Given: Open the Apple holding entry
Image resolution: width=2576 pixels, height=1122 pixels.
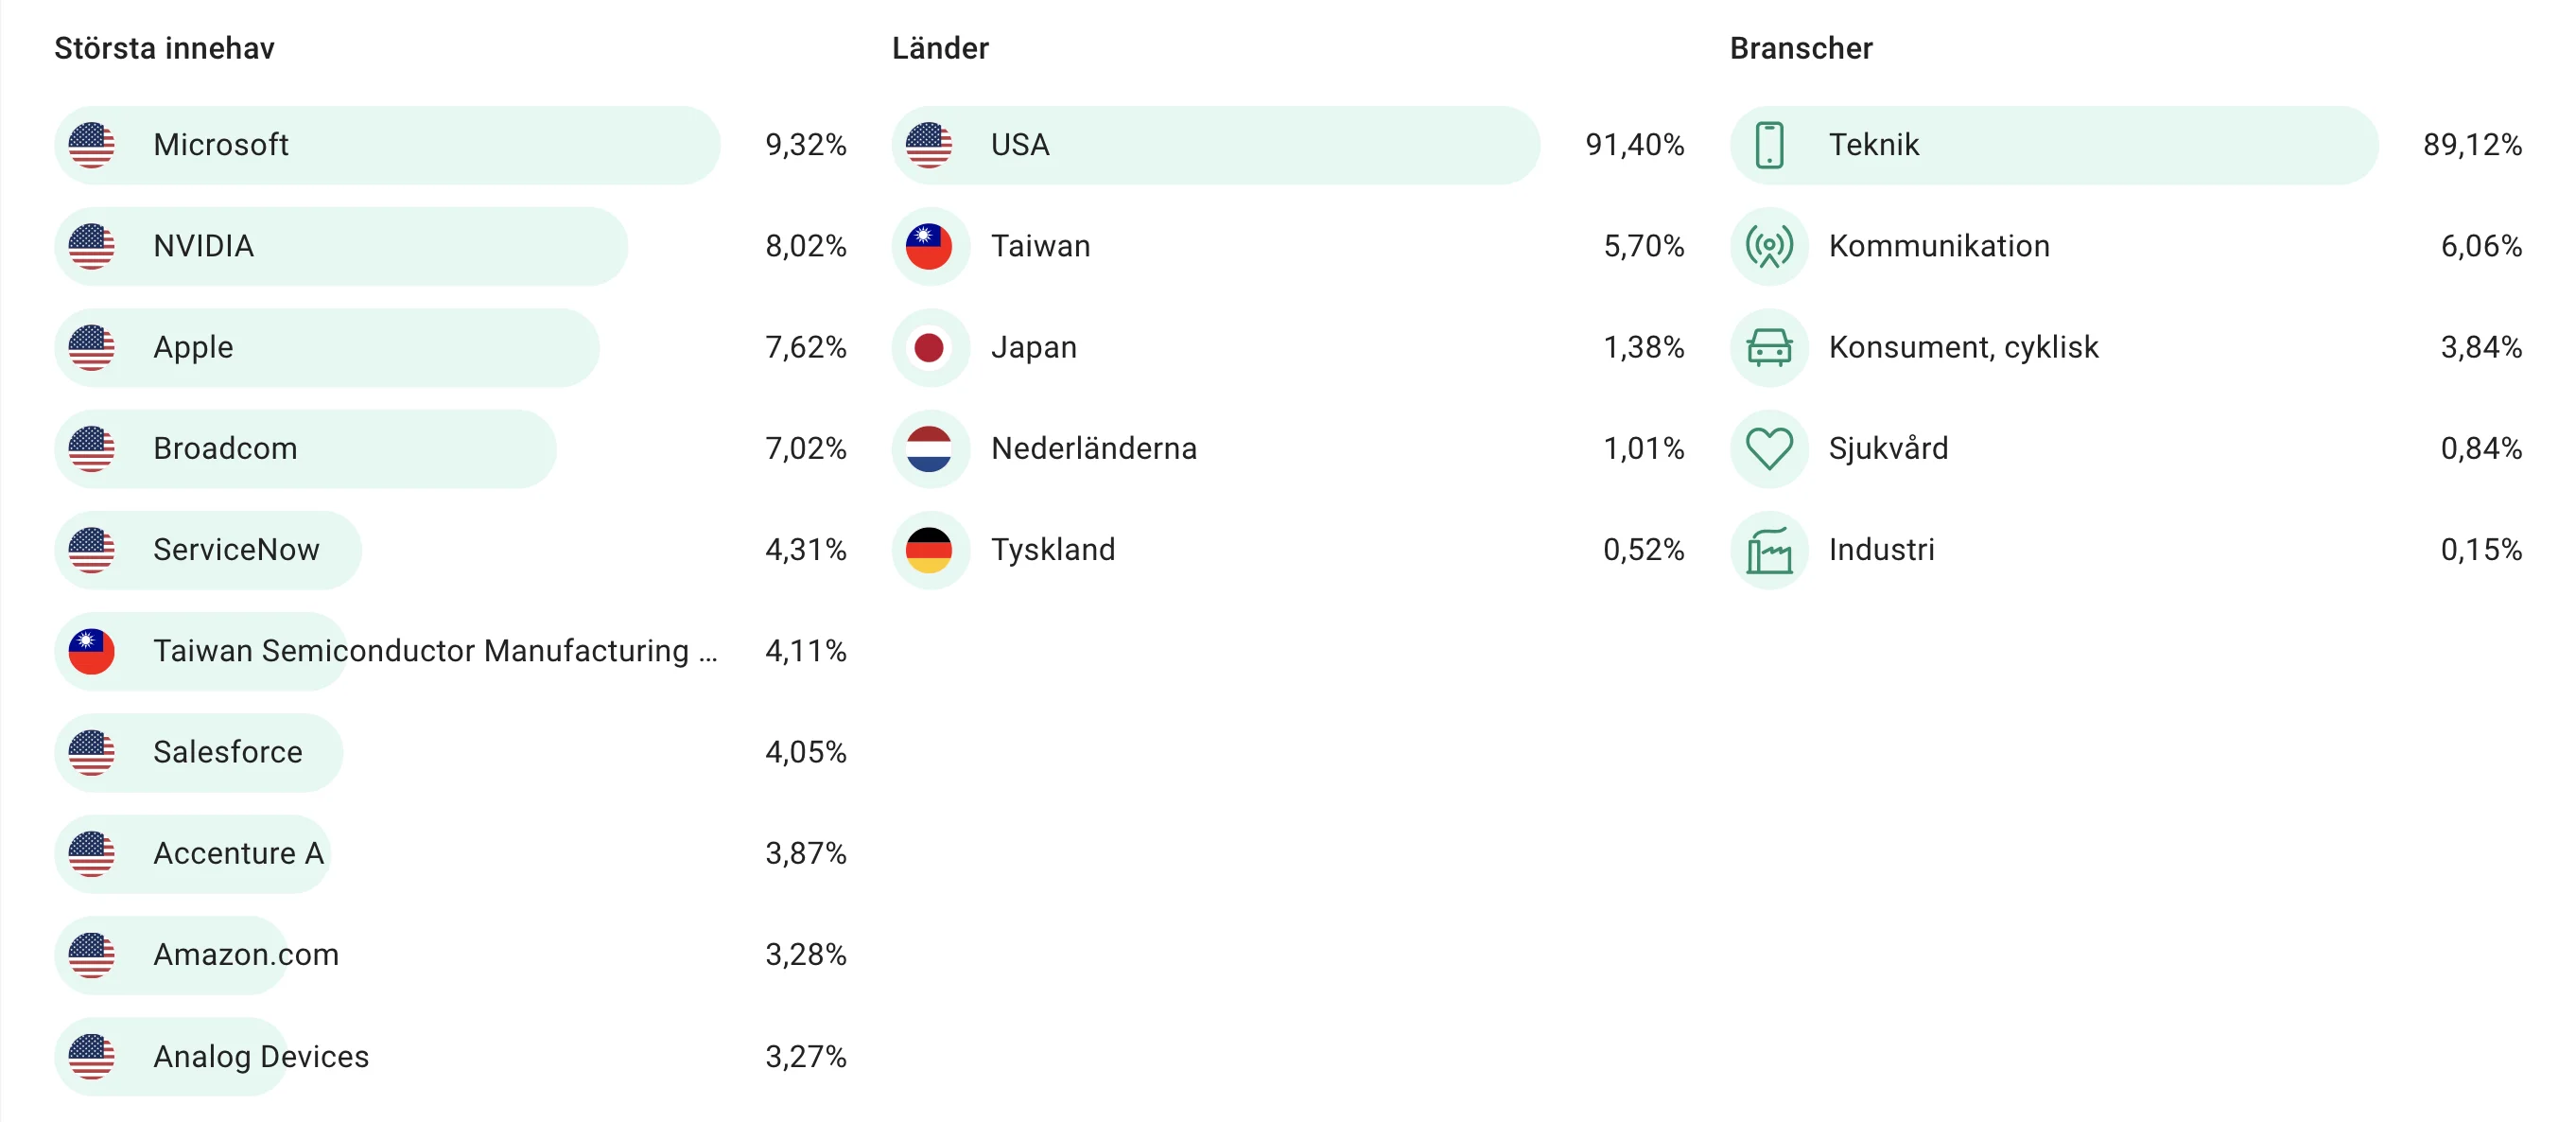Looking at the screenshot, I should 450,347.
